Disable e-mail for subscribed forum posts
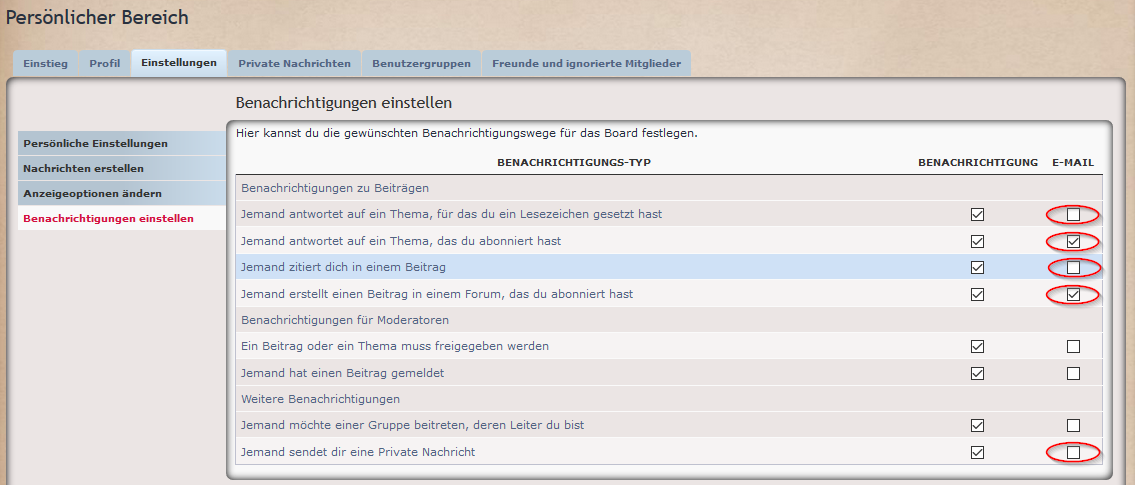 [x=1073, y=294]
